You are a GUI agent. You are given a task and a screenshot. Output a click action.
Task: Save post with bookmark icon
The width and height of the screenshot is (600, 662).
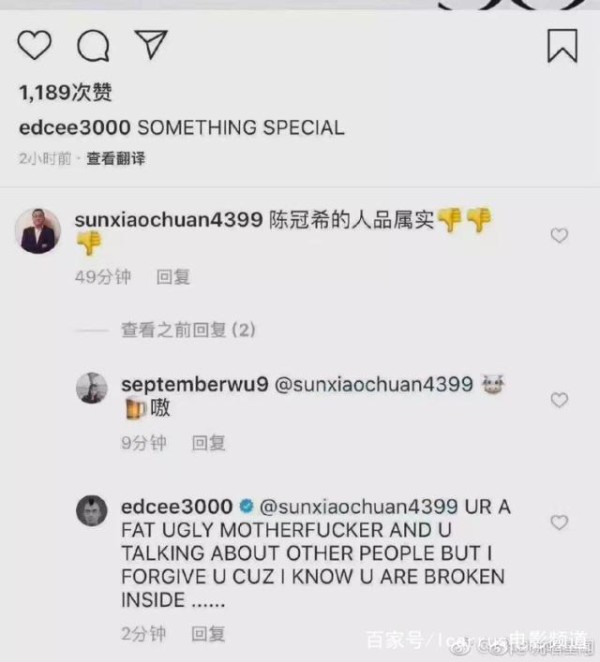(562, 46)
